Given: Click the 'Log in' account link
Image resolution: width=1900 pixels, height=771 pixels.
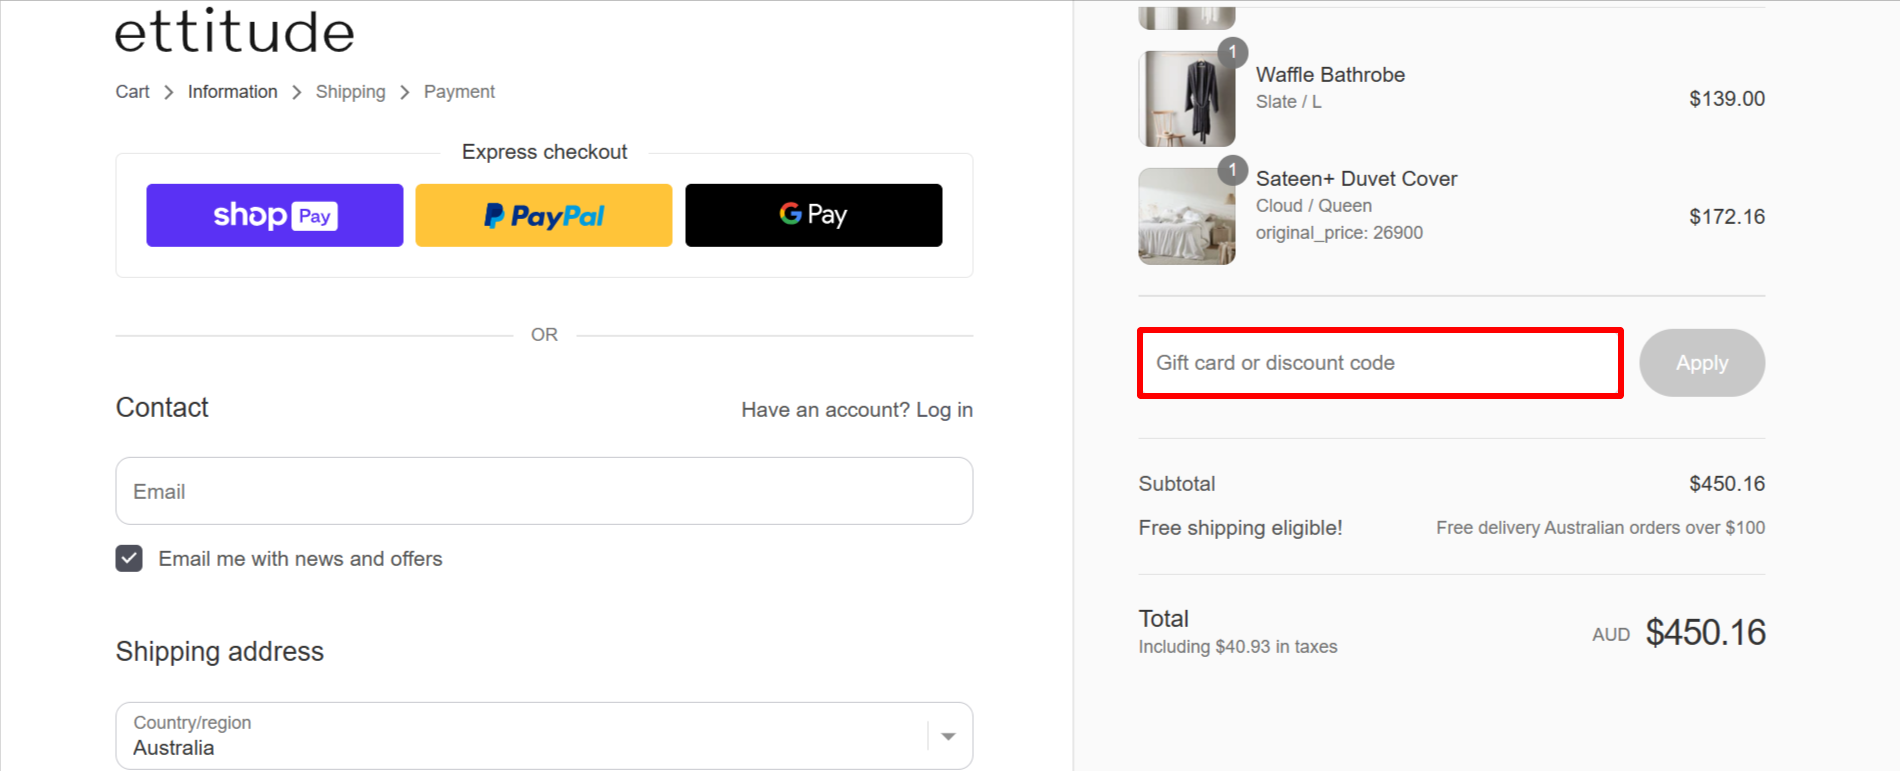Looking at the screenshot, I should point(944,410).
